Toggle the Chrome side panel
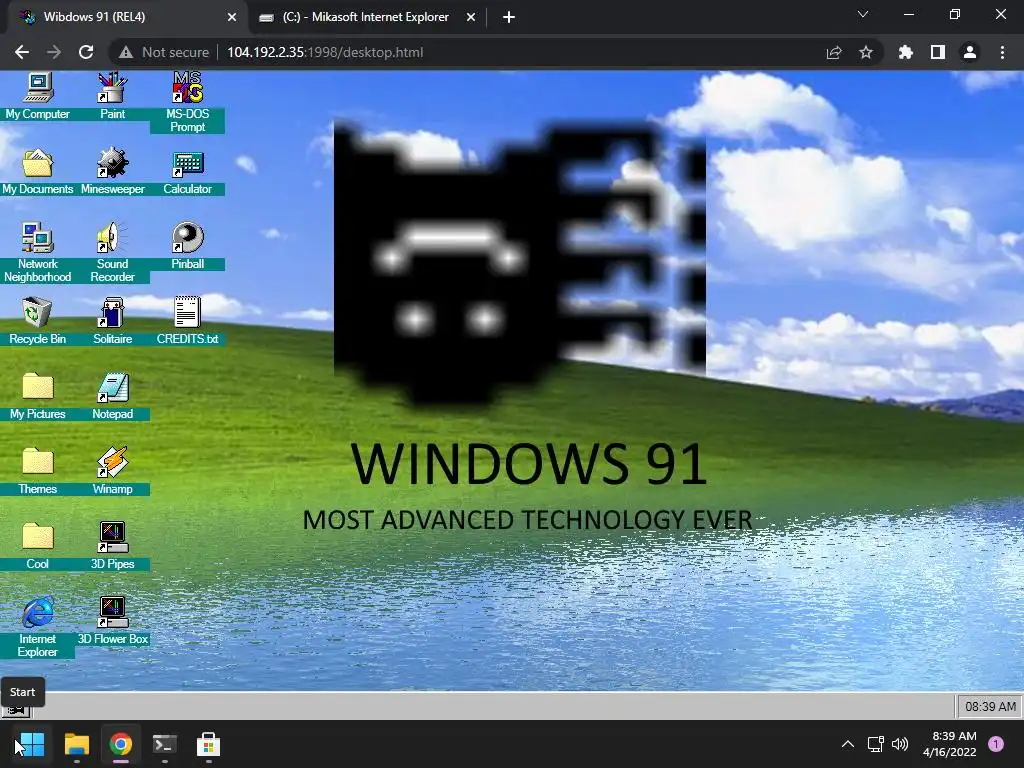1024x768 pixels. [938, 52]
